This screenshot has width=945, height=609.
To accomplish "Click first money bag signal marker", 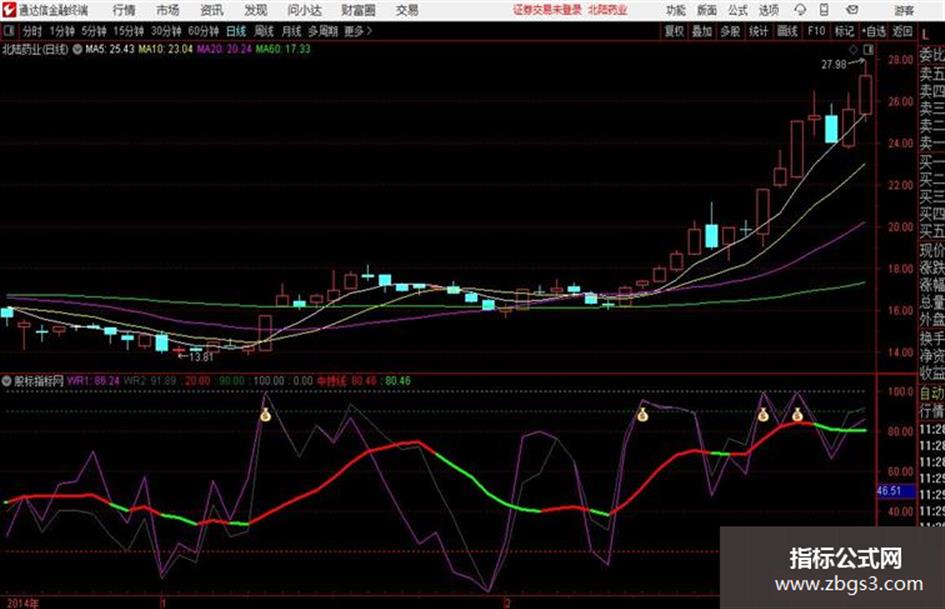I will [x=265, y=414].
